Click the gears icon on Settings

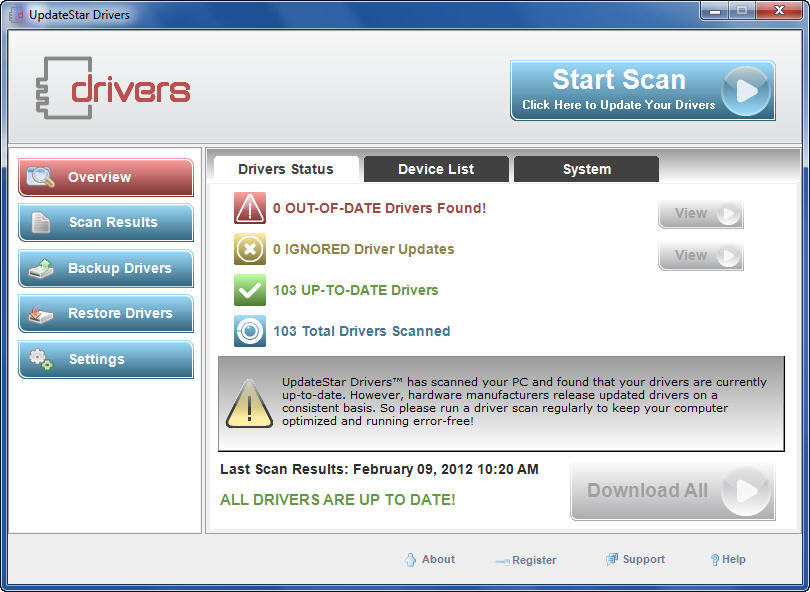(41, 359)
